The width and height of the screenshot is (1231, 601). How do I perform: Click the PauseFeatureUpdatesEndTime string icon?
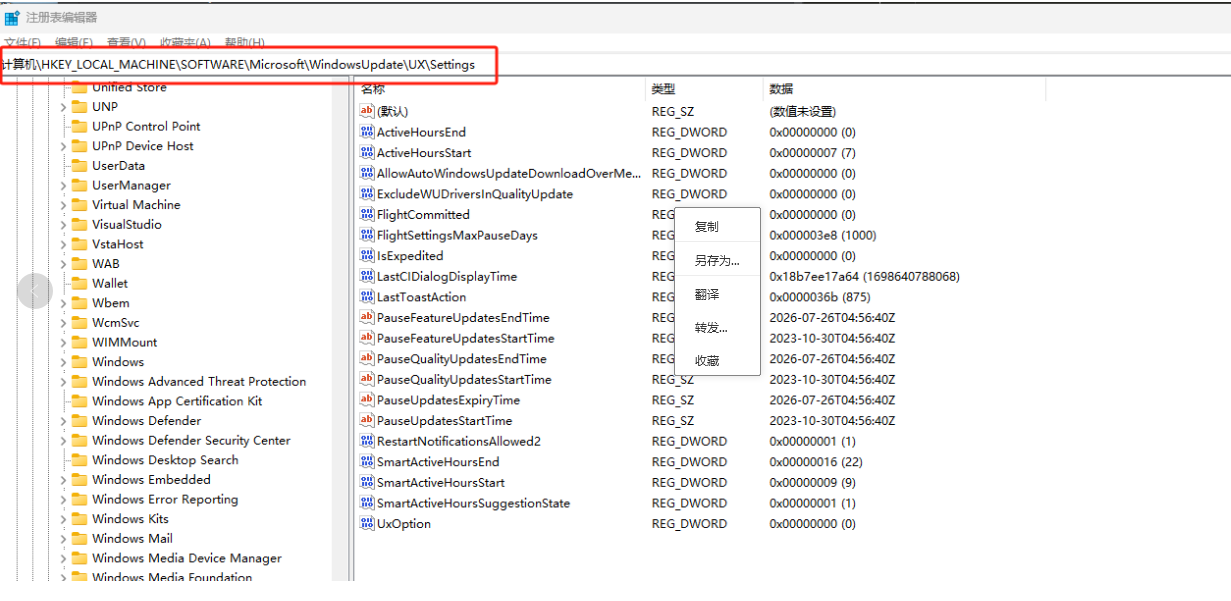pyautogui.click(x=367, y=317)
